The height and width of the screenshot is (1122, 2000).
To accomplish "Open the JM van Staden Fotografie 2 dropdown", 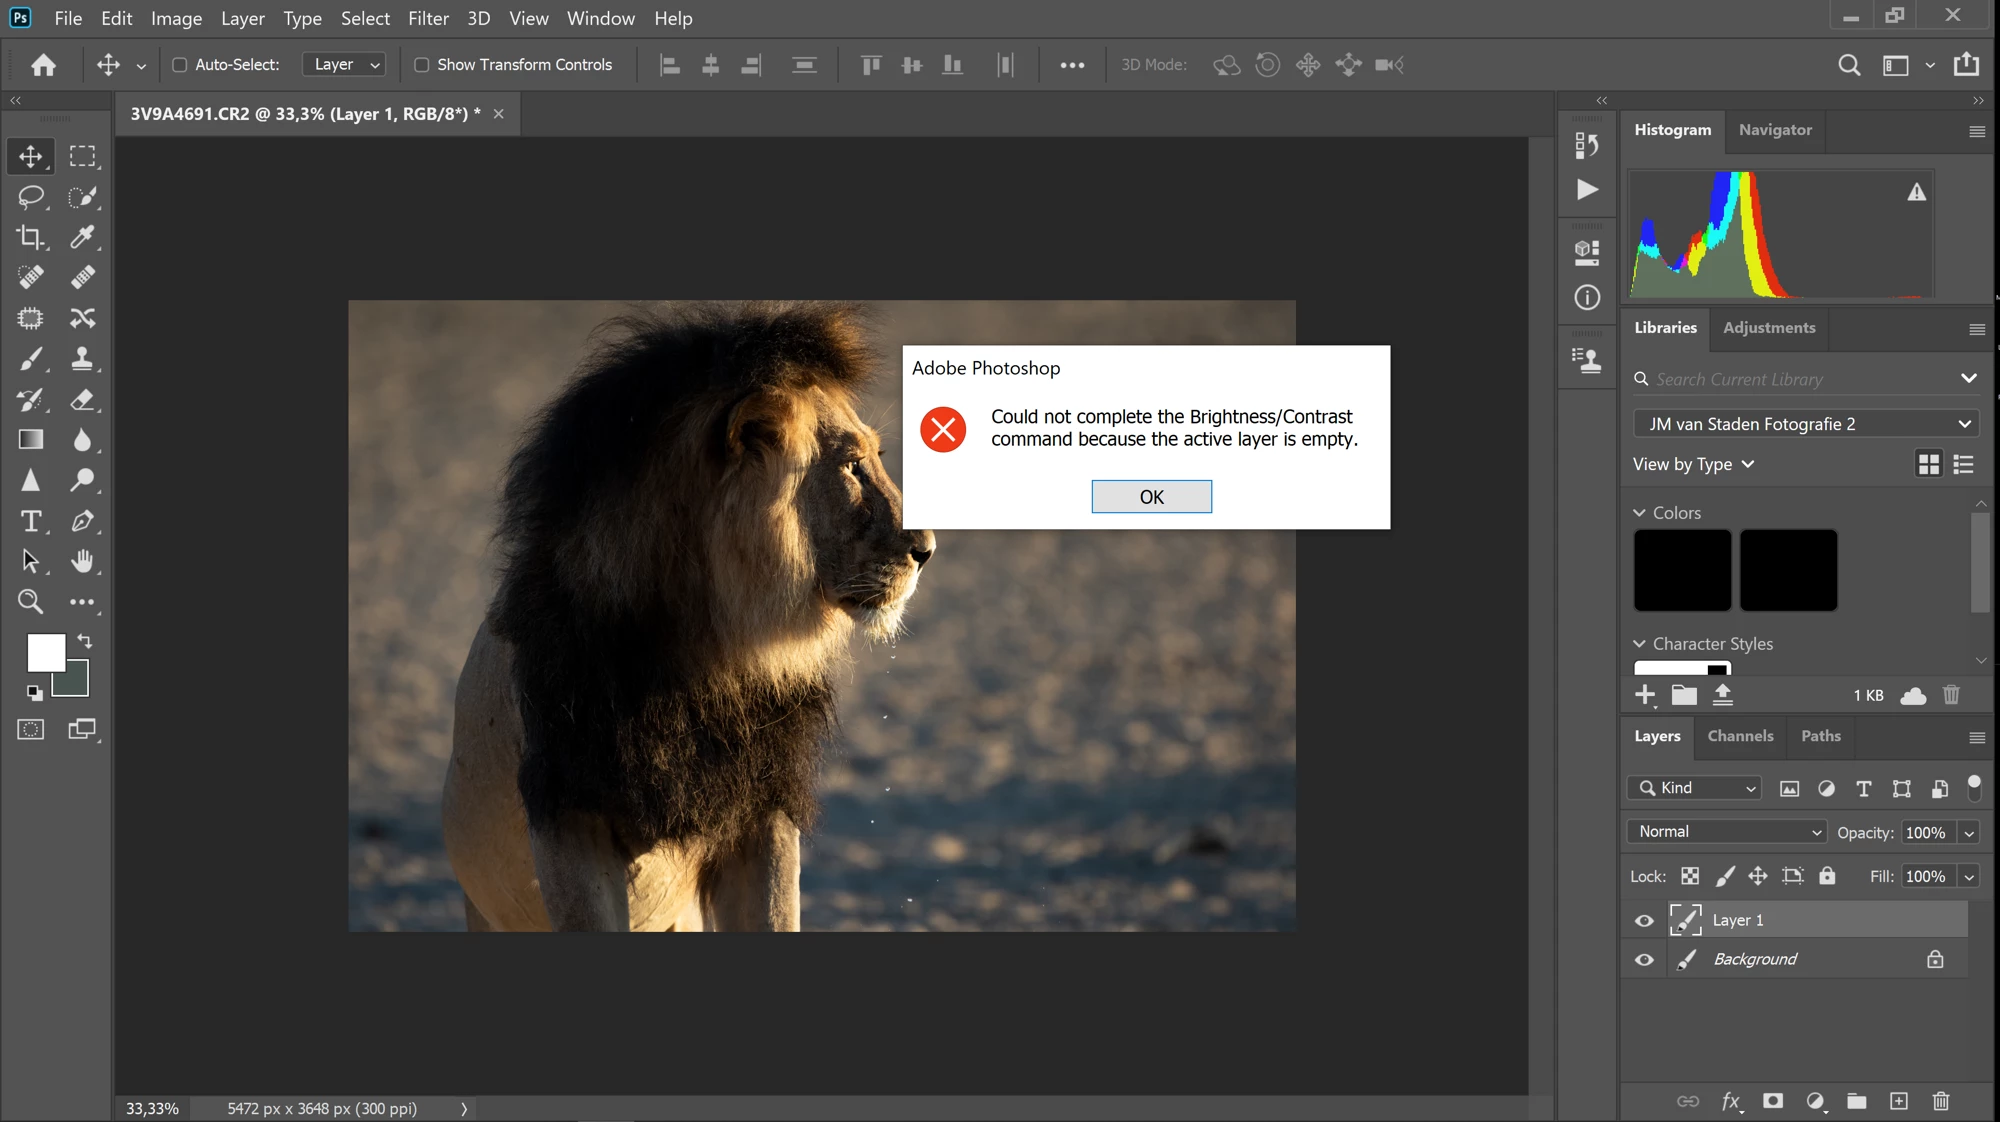I will [x=1806, y=424].
